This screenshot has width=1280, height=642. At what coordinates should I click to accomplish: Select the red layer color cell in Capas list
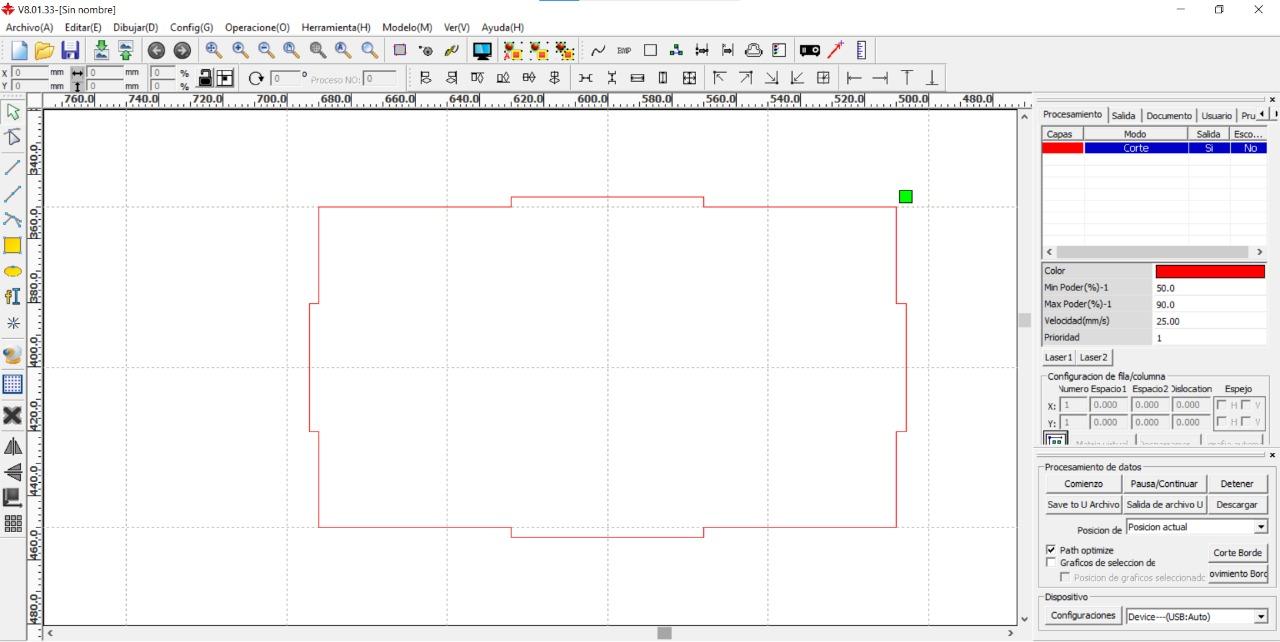coord(1062,148)
